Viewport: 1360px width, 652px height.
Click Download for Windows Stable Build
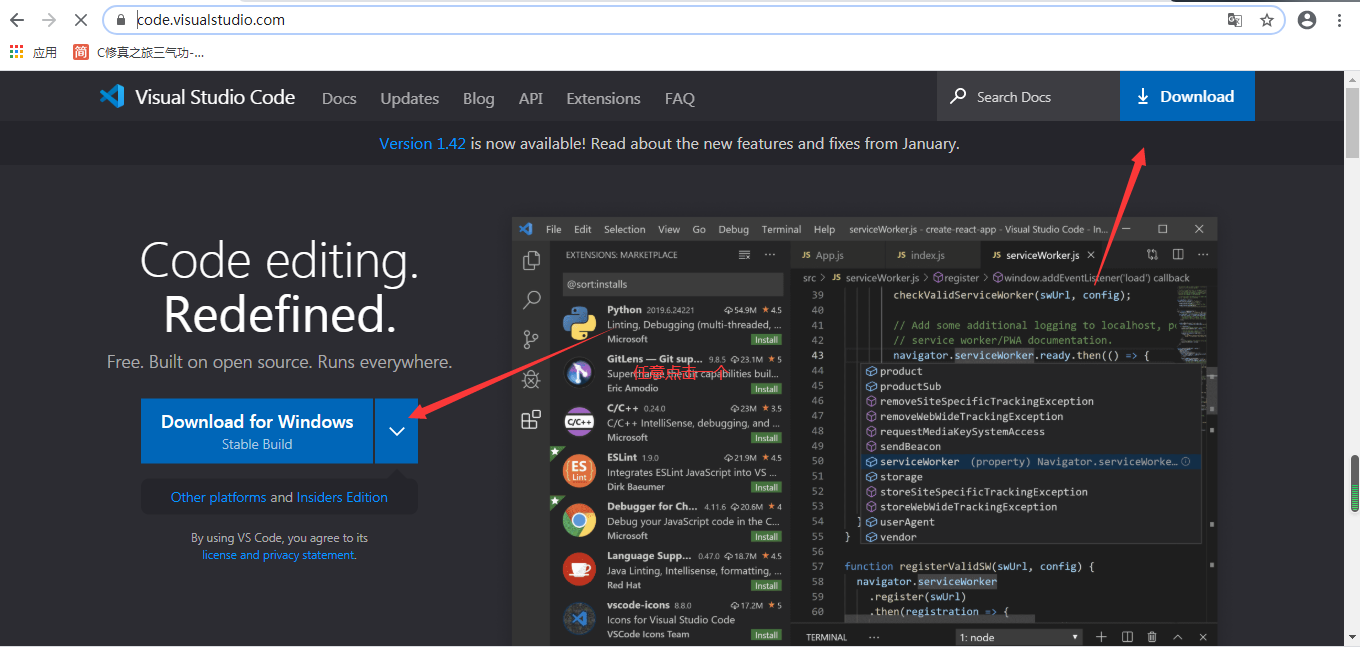[257, 431]
